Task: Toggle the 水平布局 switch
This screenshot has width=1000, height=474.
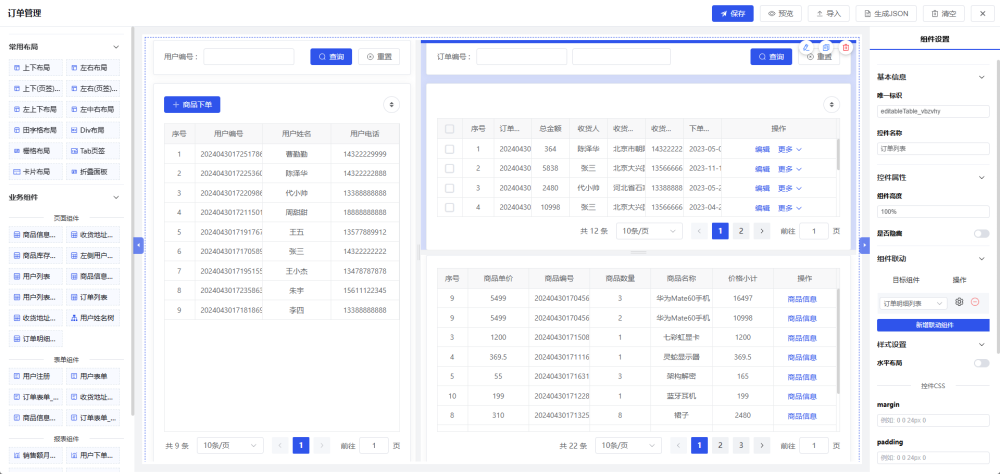Action: click(x=981, y=363)
